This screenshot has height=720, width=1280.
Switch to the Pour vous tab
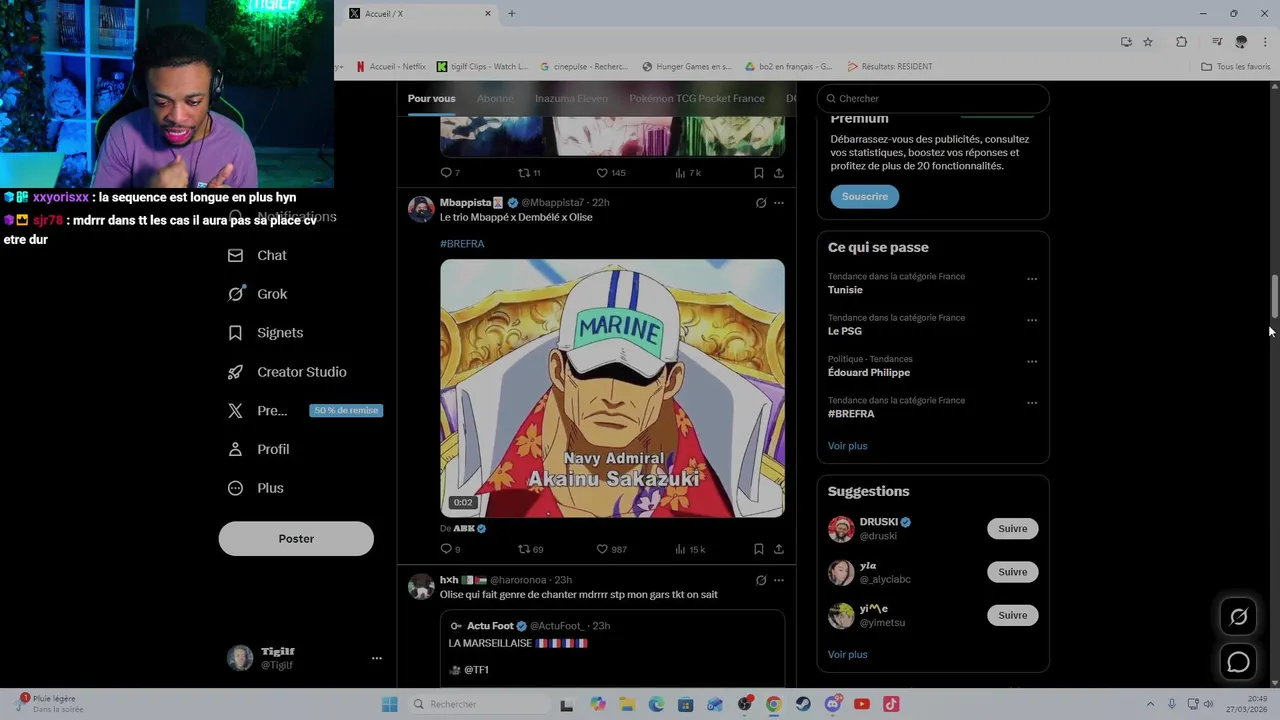tap(431, 98)
